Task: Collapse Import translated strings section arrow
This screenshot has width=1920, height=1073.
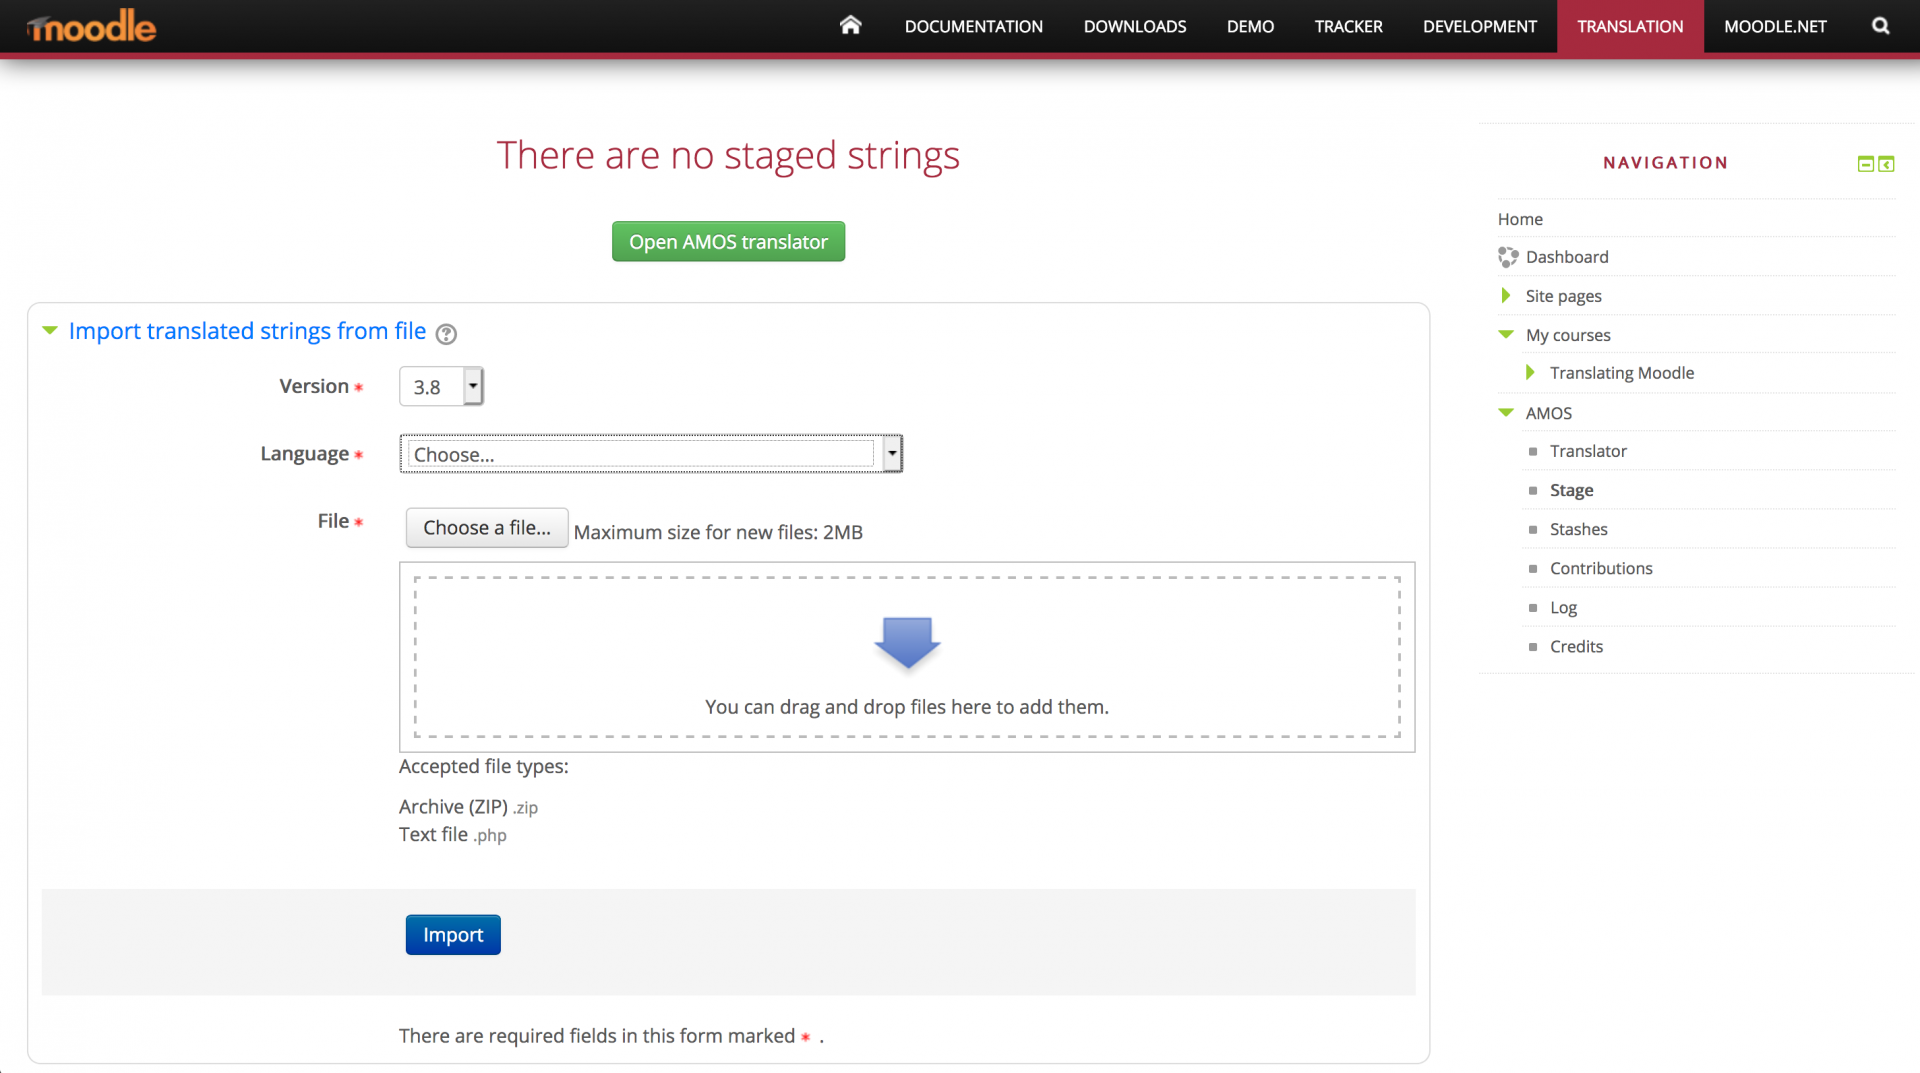Action: tap(50, 331)
